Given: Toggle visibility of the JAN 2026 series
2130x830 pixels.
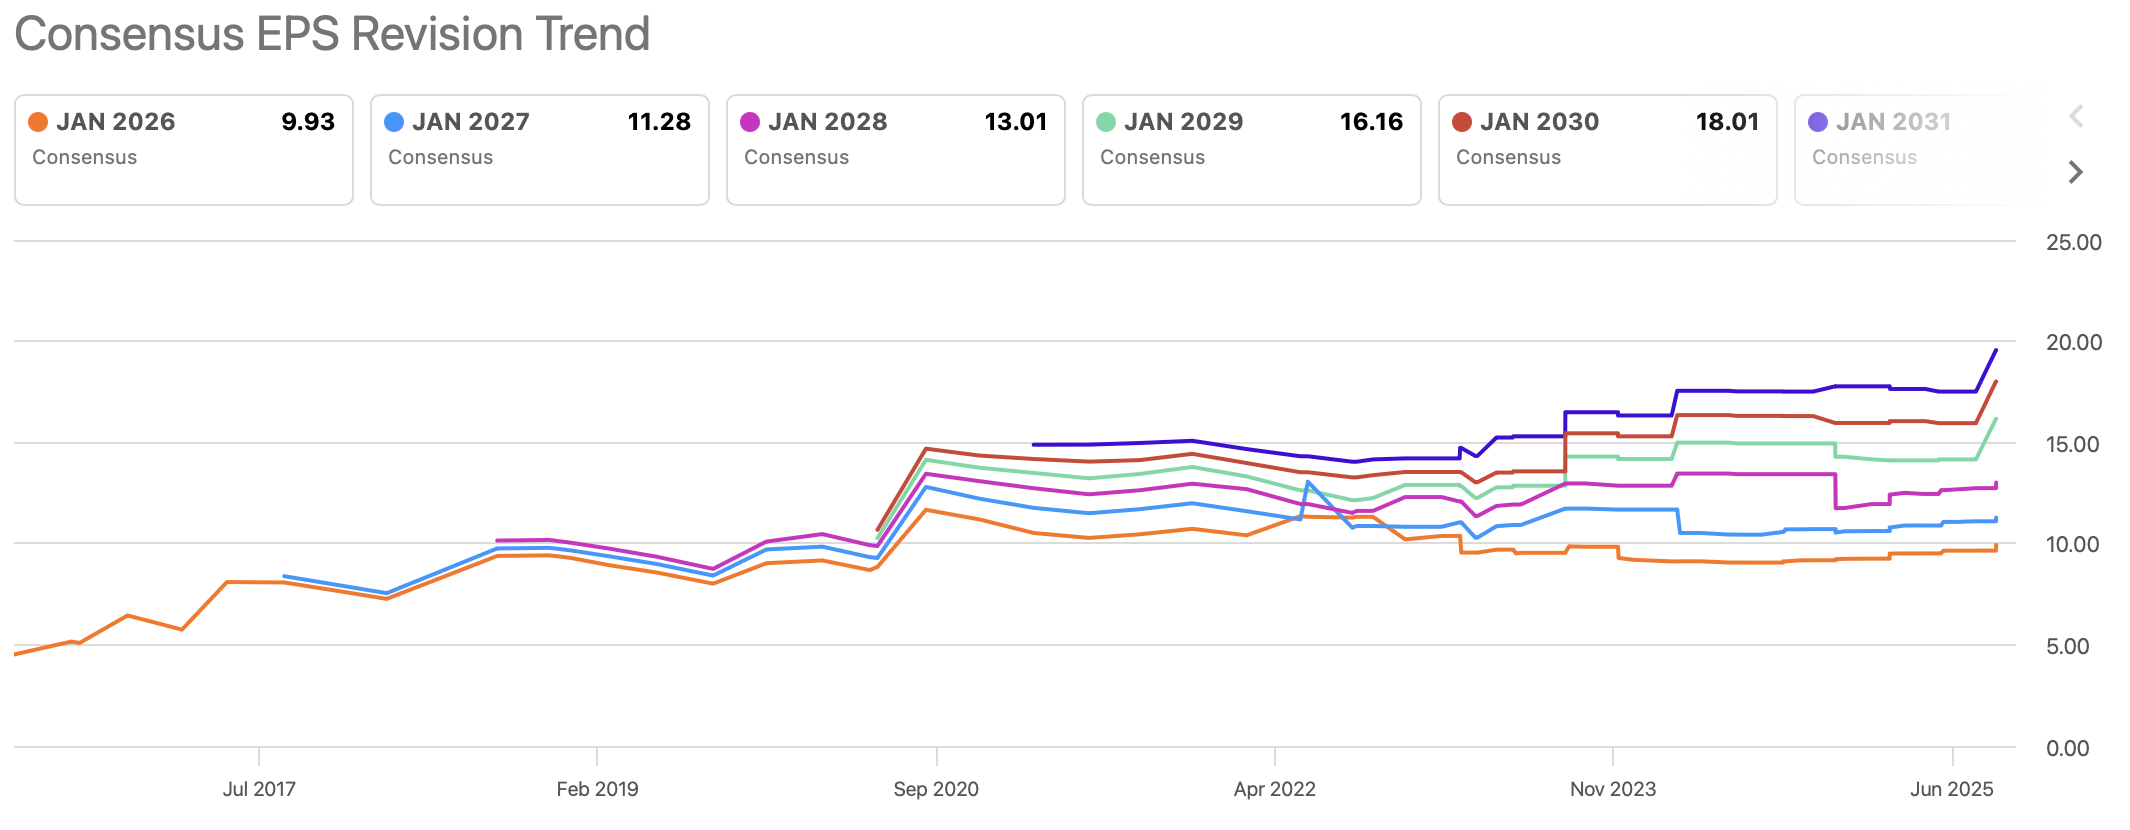Looking at the screenshot, I should click(183, 148).
